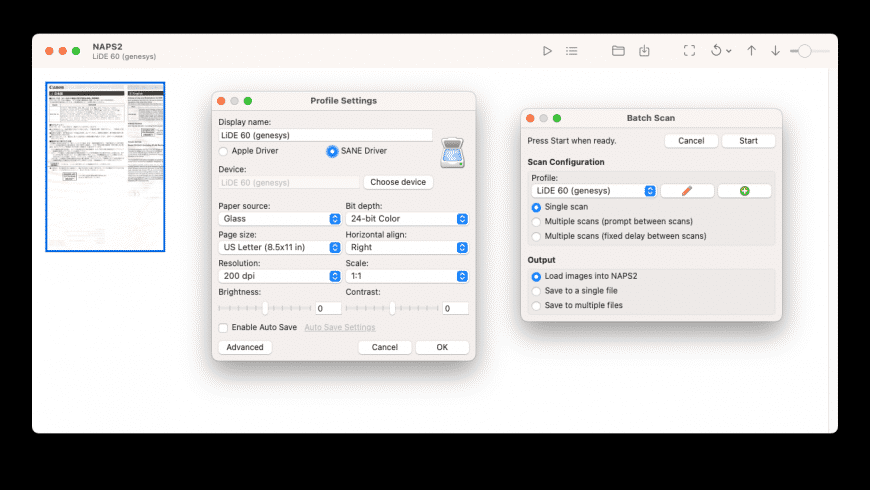Start a scan with the play icon
Viewport: 870px width, 490px height.
pyautogui.click(x=547, y=51)
